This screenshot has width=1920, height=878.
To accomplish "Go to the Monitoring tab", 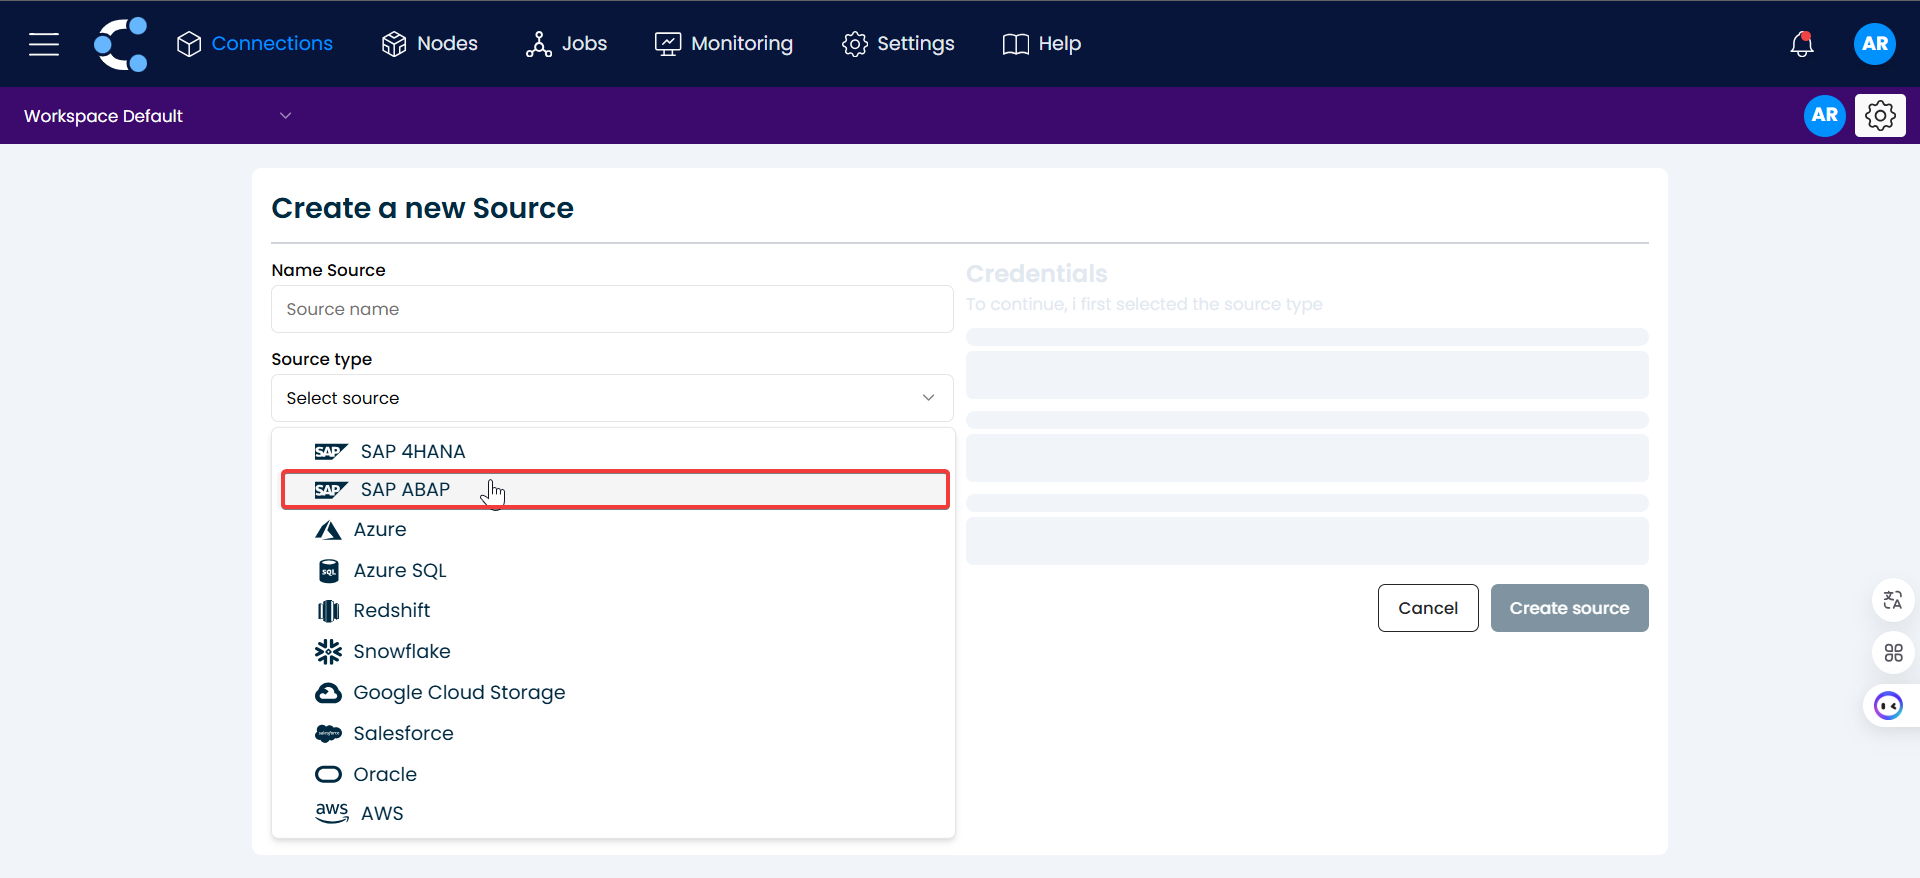I will tap(724, 44).
